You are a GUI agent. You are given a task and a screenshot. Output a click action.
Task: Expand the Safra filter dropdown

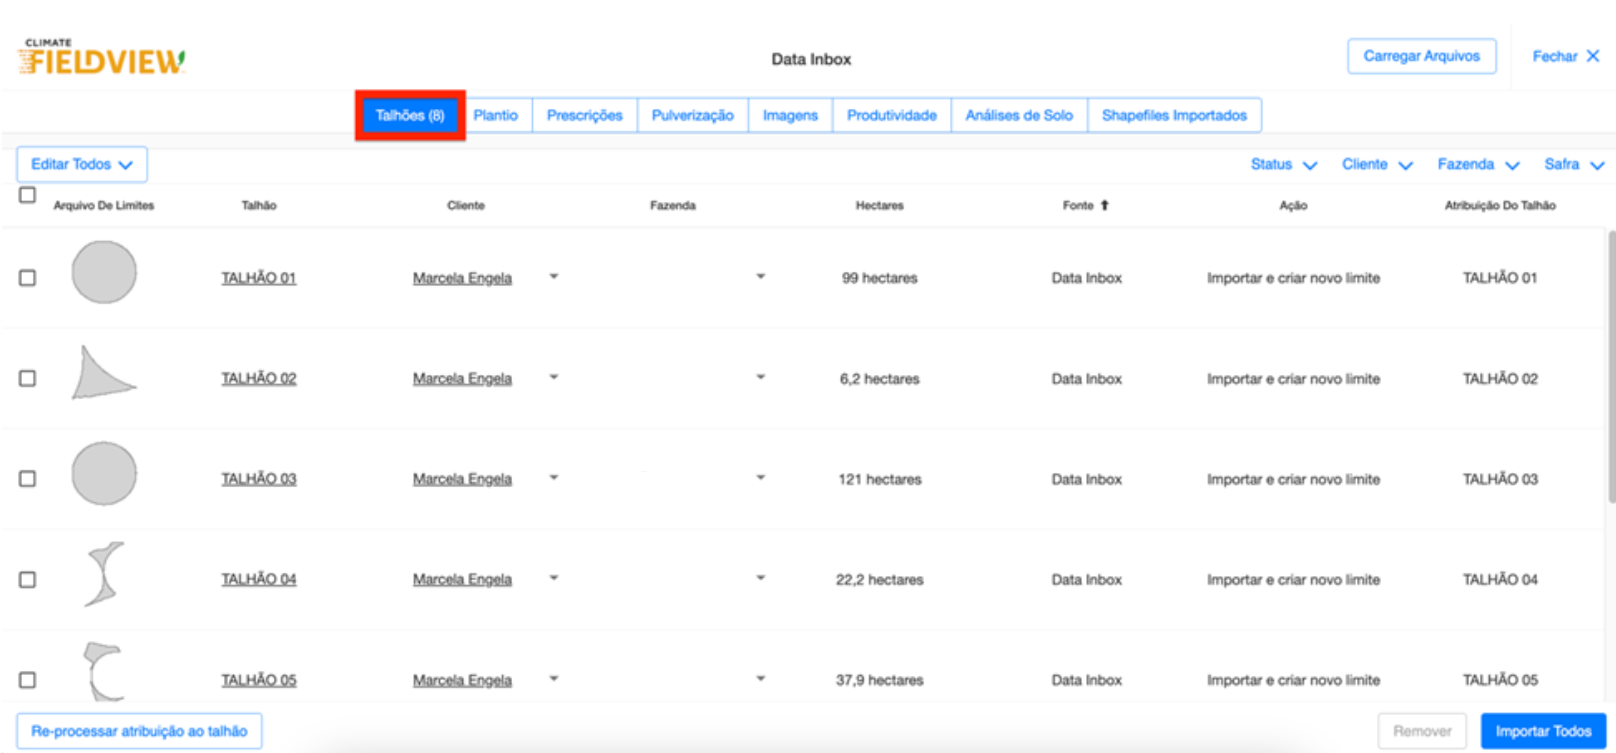pyautogui.click(x=1573, y=164)
